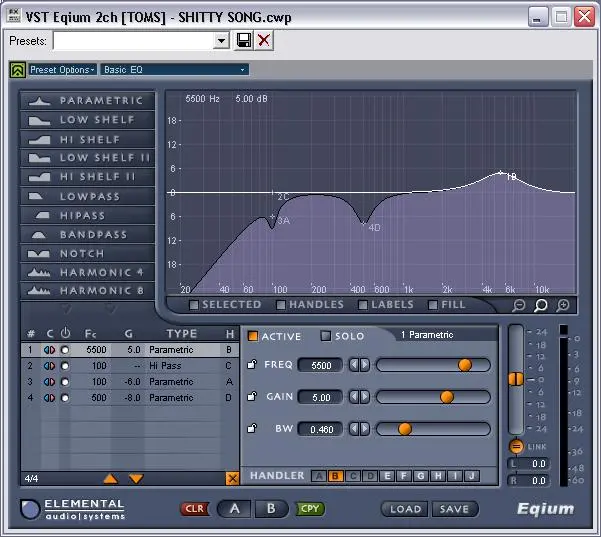
Task: Click the GAIN slider knob
Action: (447, 397)
